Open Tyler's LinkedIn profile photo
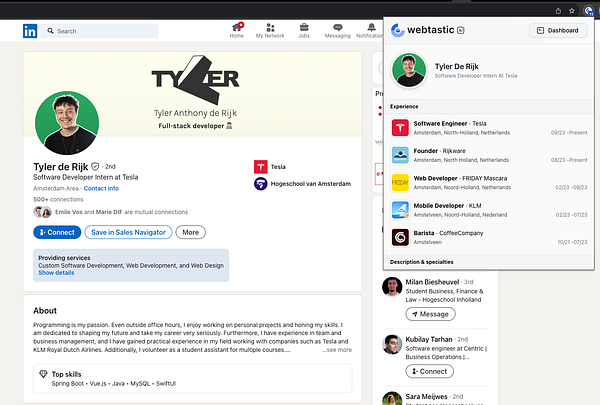600x405 pixels. [67, 123]
